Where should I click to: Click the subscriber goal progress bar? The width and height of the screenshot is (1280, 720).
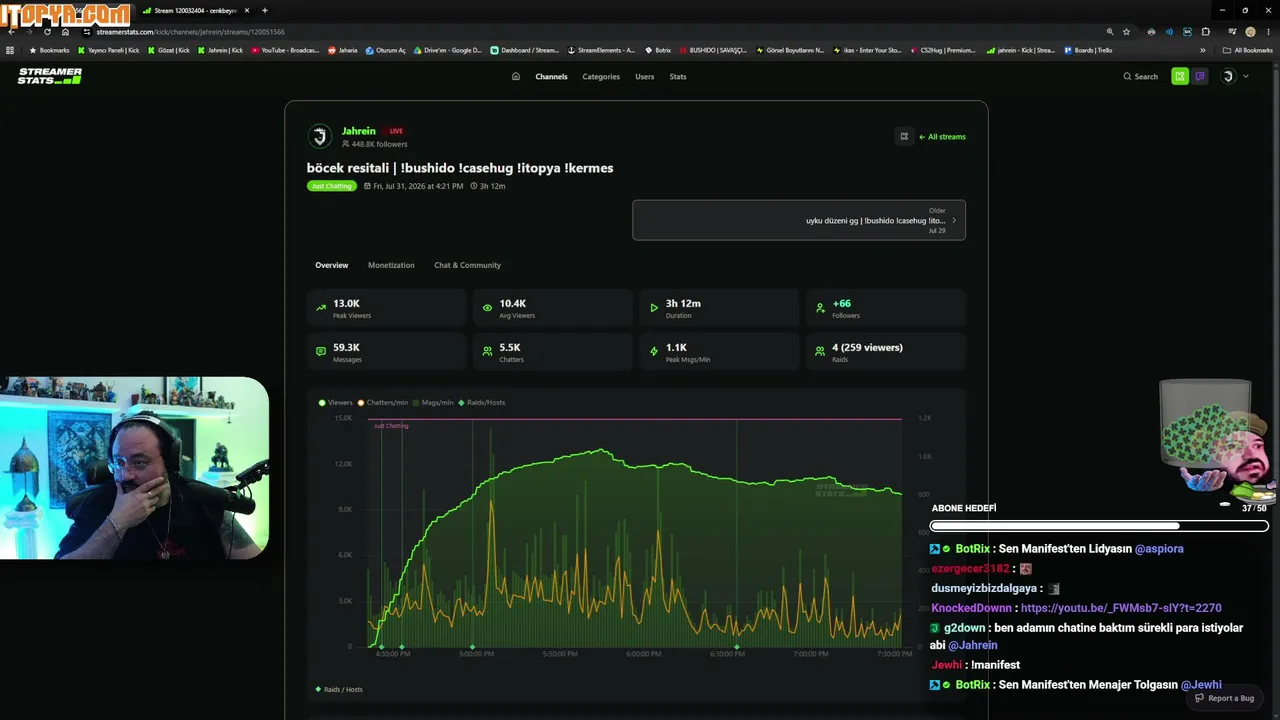(1099, 525)
